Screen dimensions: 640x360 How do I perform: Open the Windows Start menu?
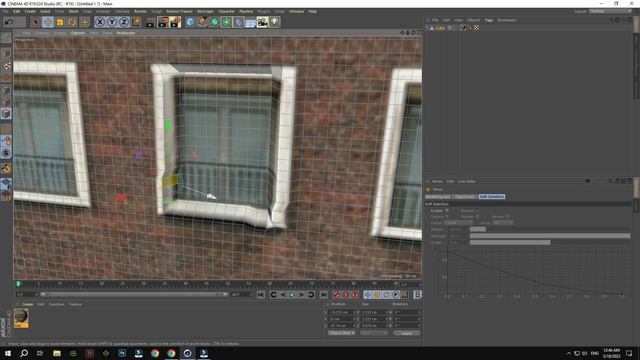(8, 353)
